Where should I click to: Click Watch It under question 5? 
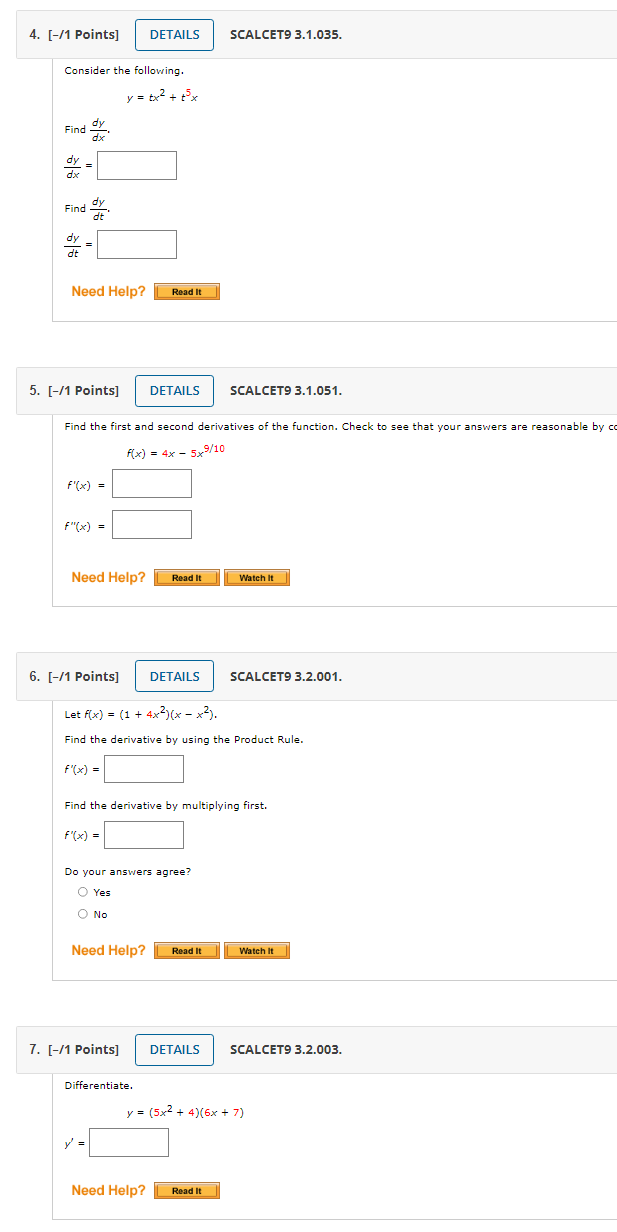tap(256, 577)
